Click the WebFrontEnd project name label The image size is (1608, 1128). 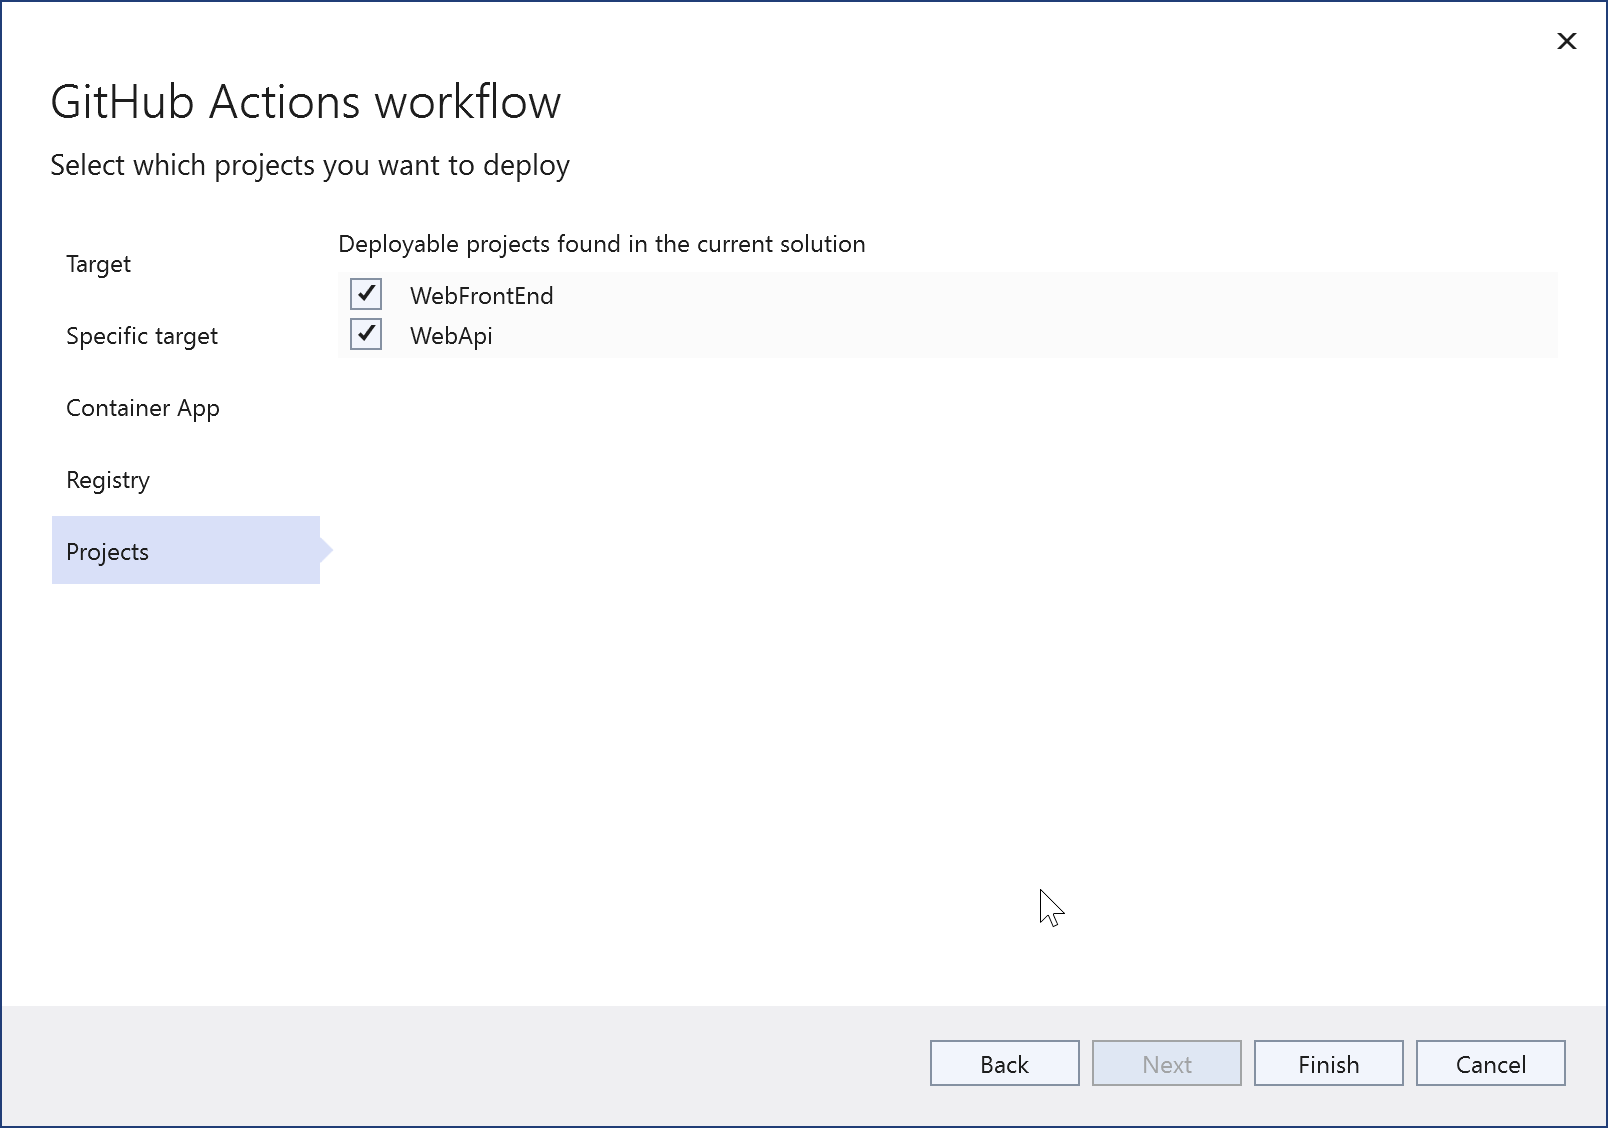pyautogui.click(x=482, y=295)
